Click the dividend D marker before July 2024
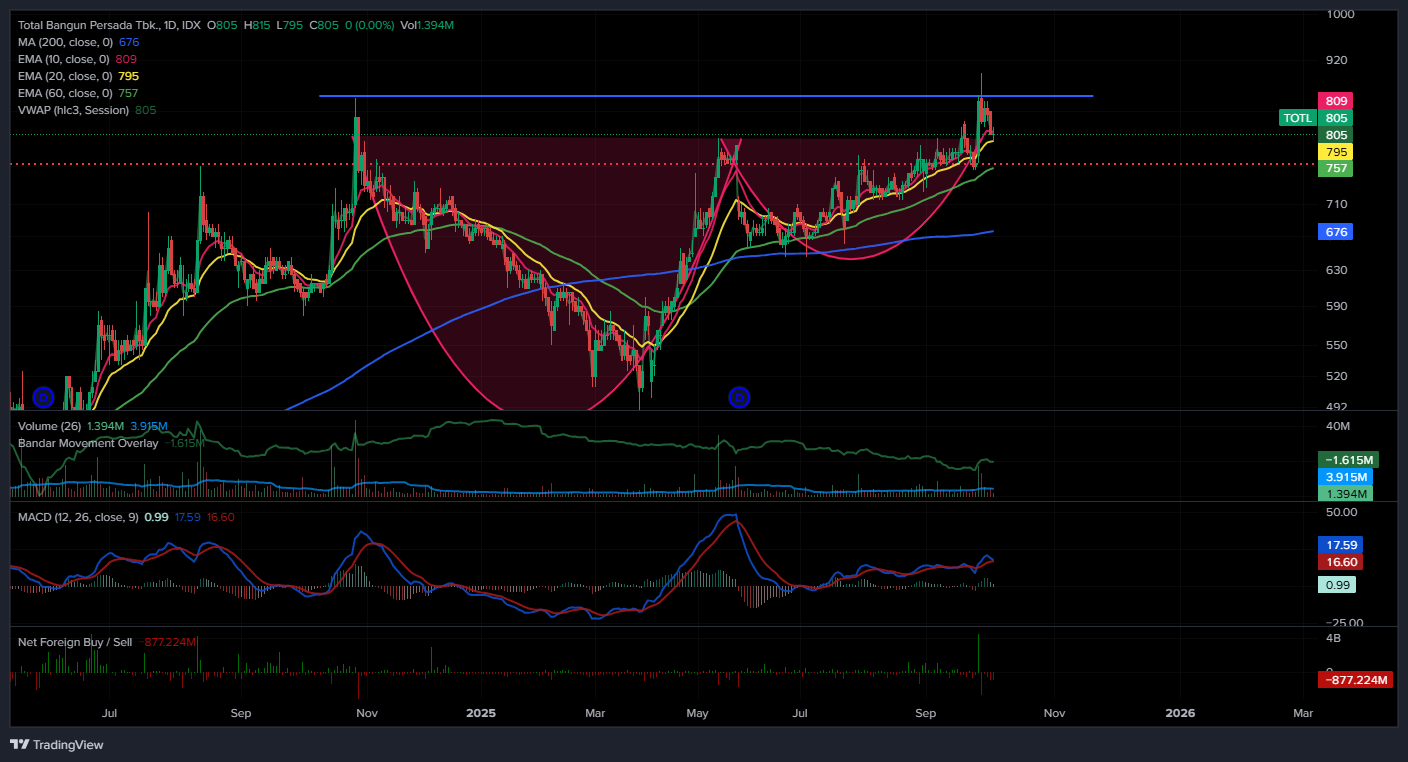 click(x=43, y=398)
